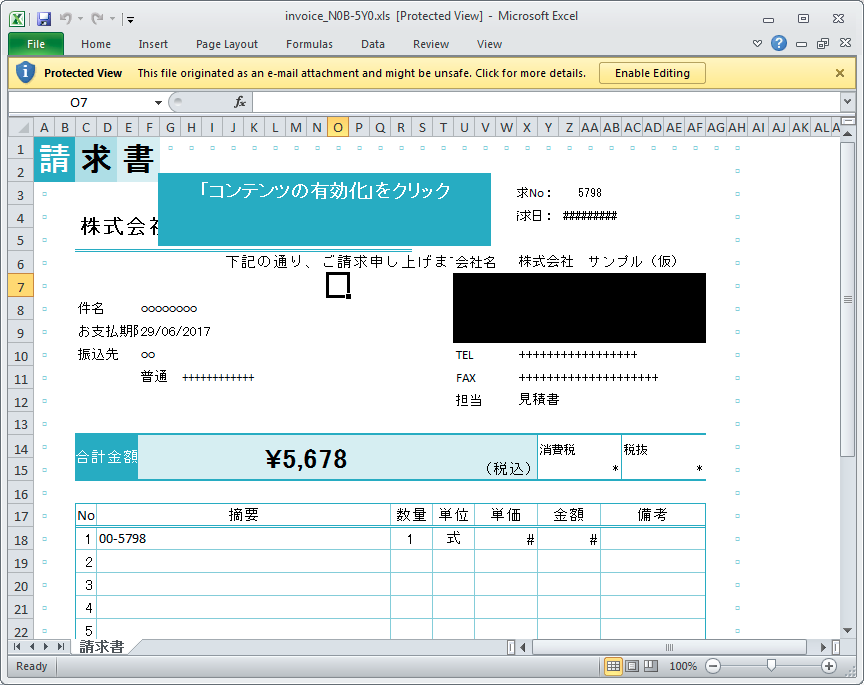The width and height of the screenshot is (864, 685).
Task: Open the Data ribbon tab
Action: click(x=373, y=44)
